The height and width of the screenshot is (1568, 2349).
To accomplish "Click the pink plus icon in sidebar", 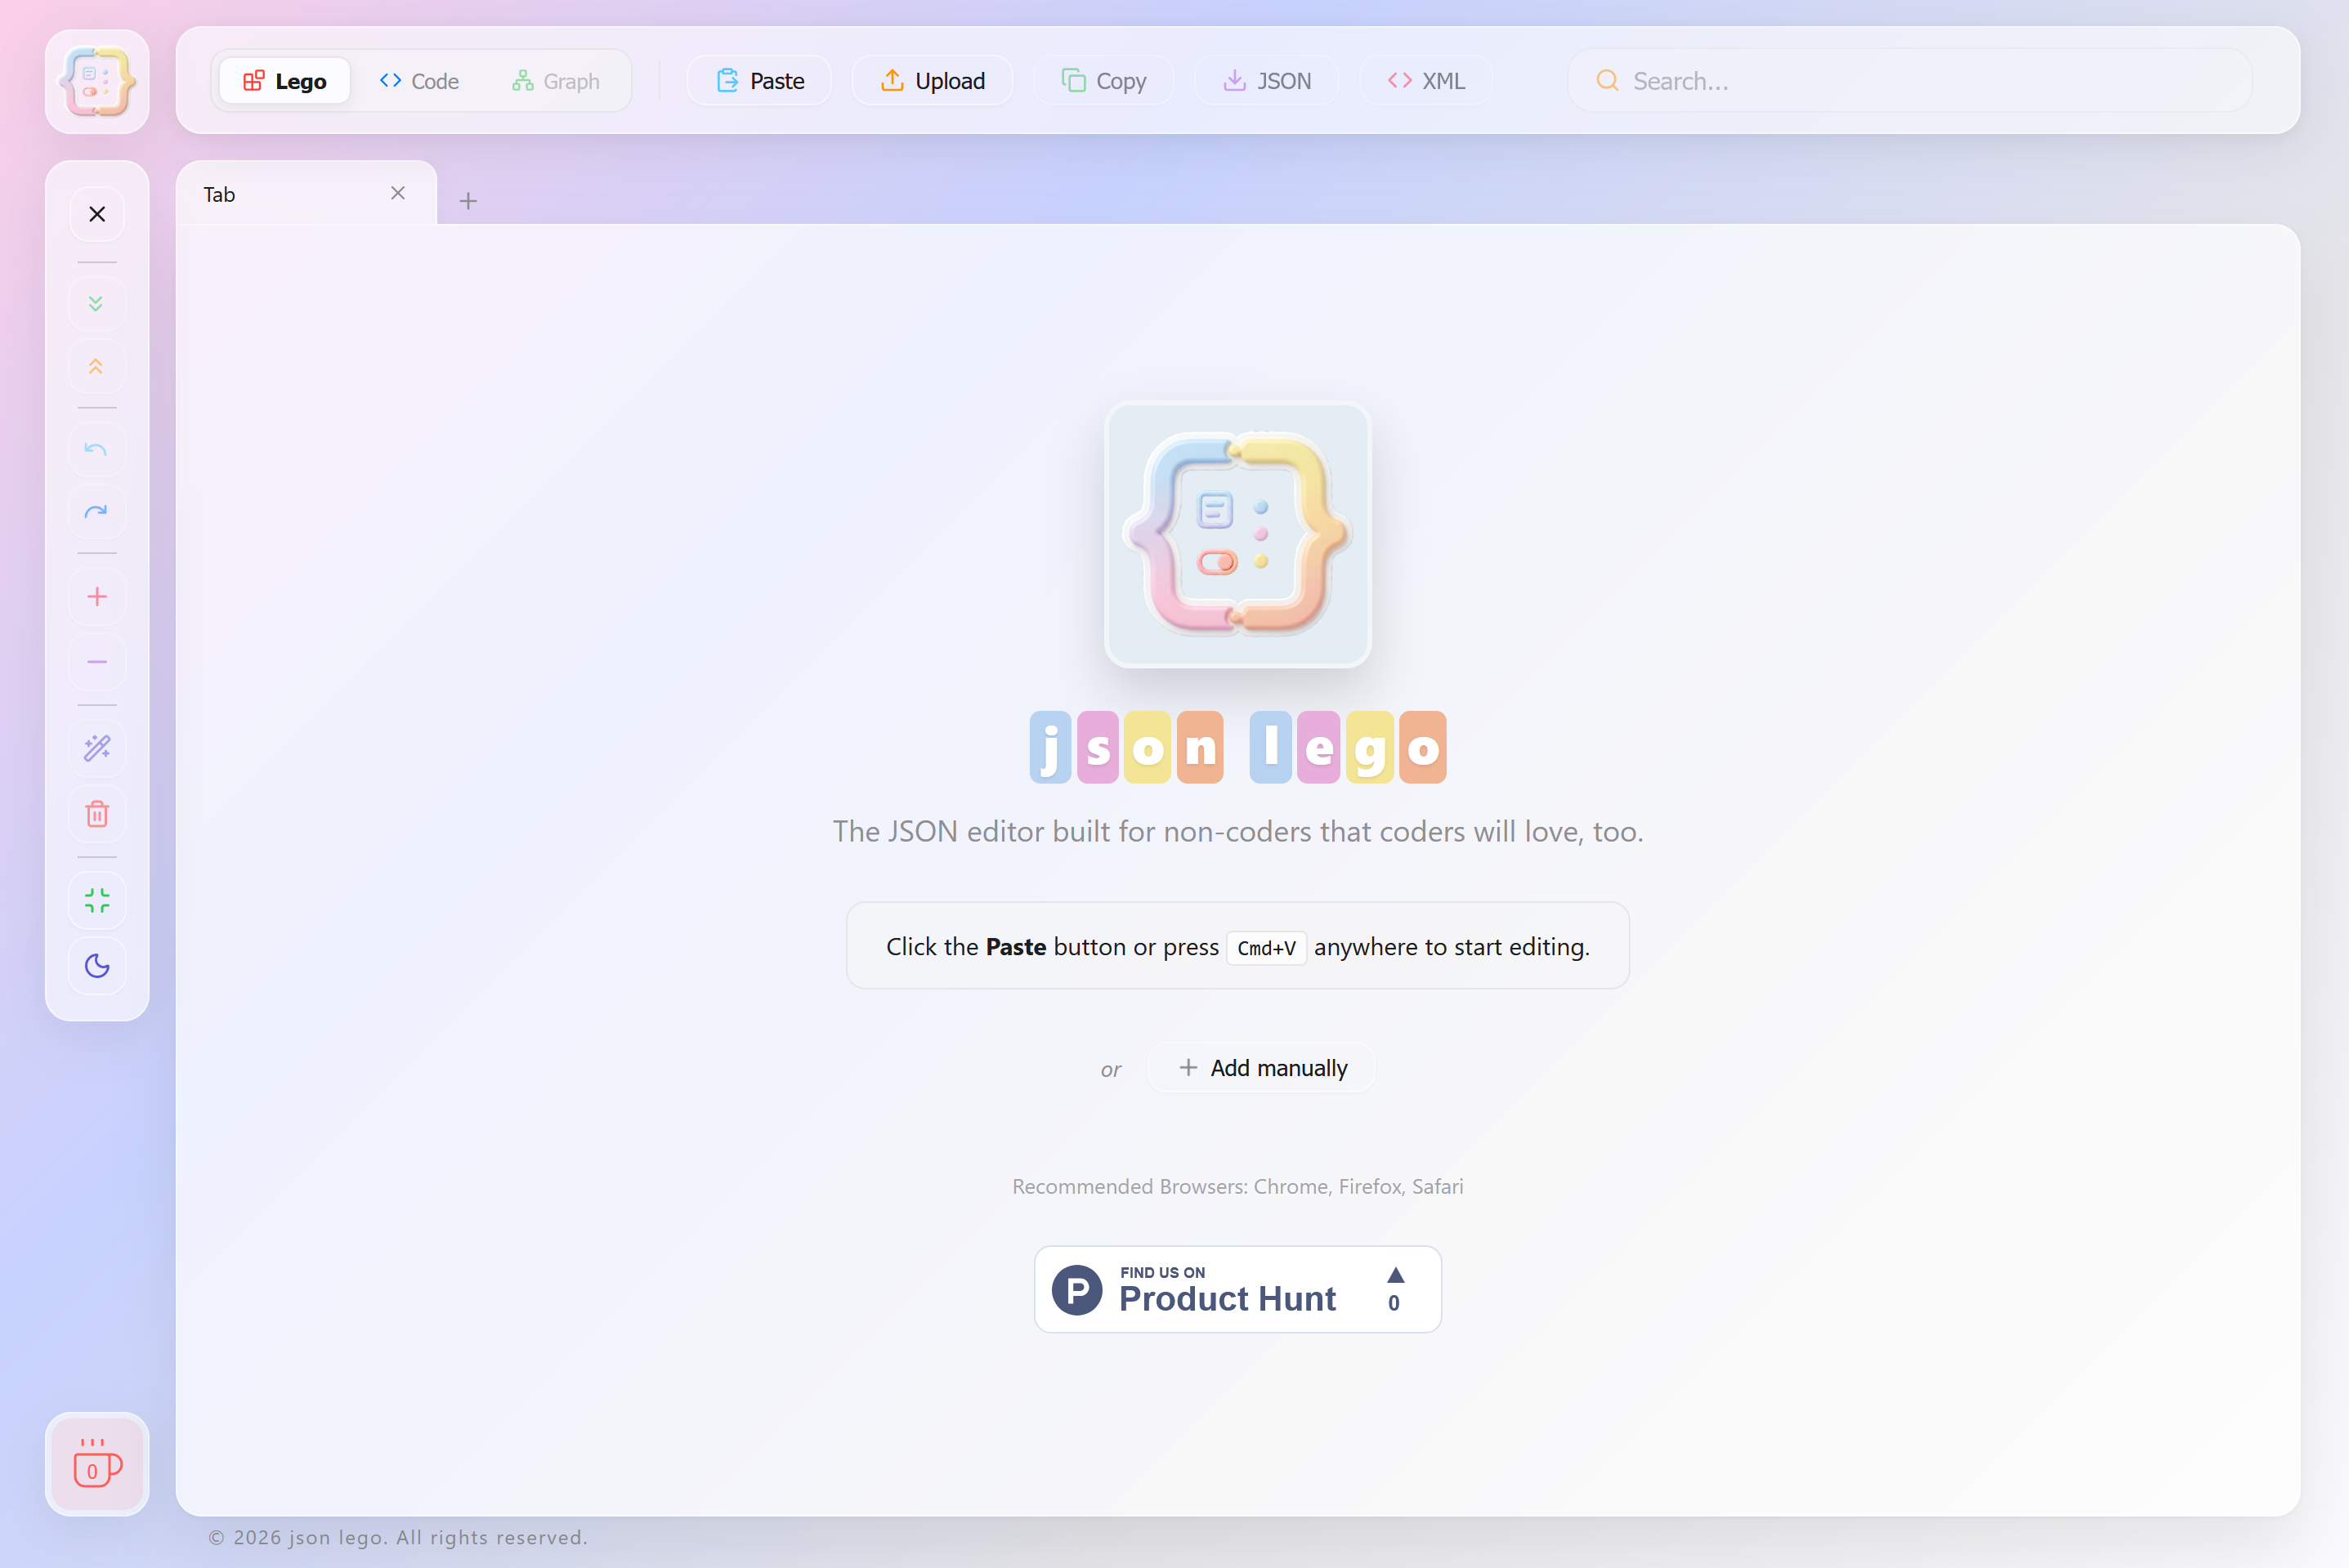I will click(x=97, y=597).
